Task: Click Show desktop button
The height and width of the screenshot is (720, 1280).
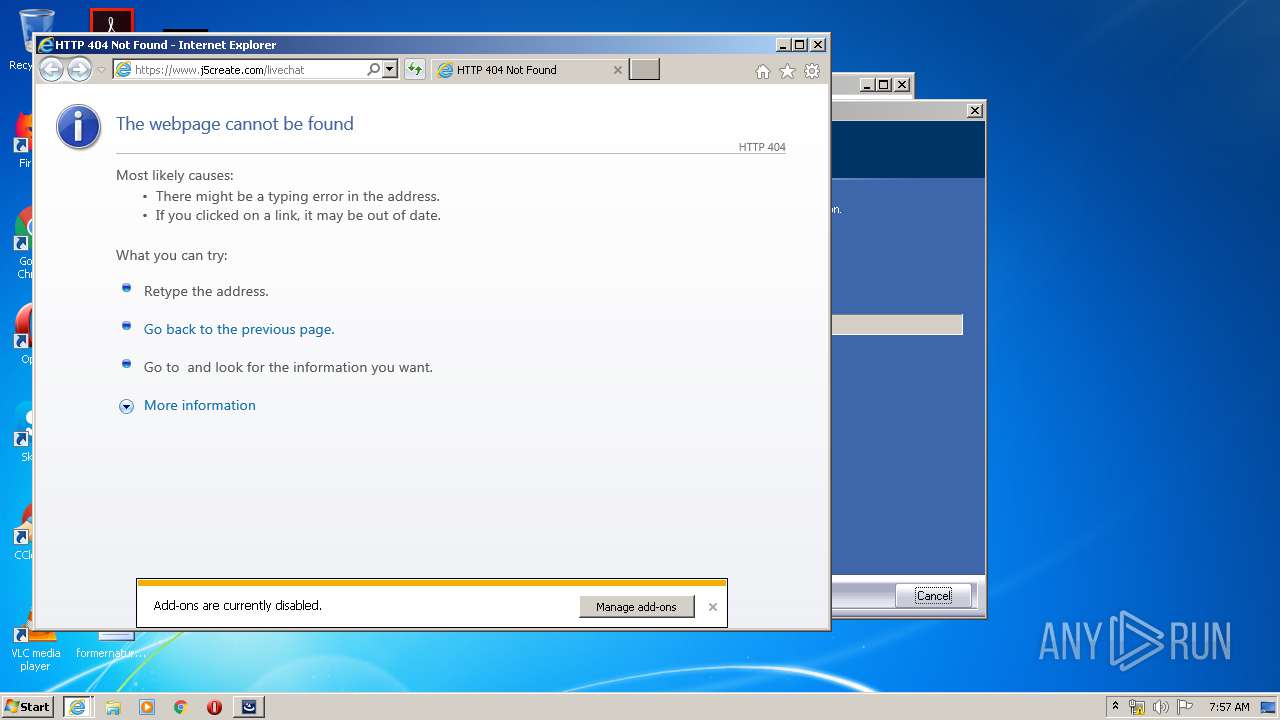Action: (x=1269, y=707)
